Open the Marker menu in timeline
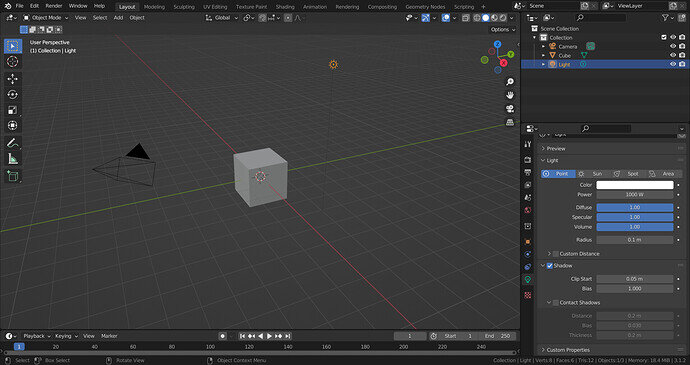The image size is (690, 365). click(109, 336)
